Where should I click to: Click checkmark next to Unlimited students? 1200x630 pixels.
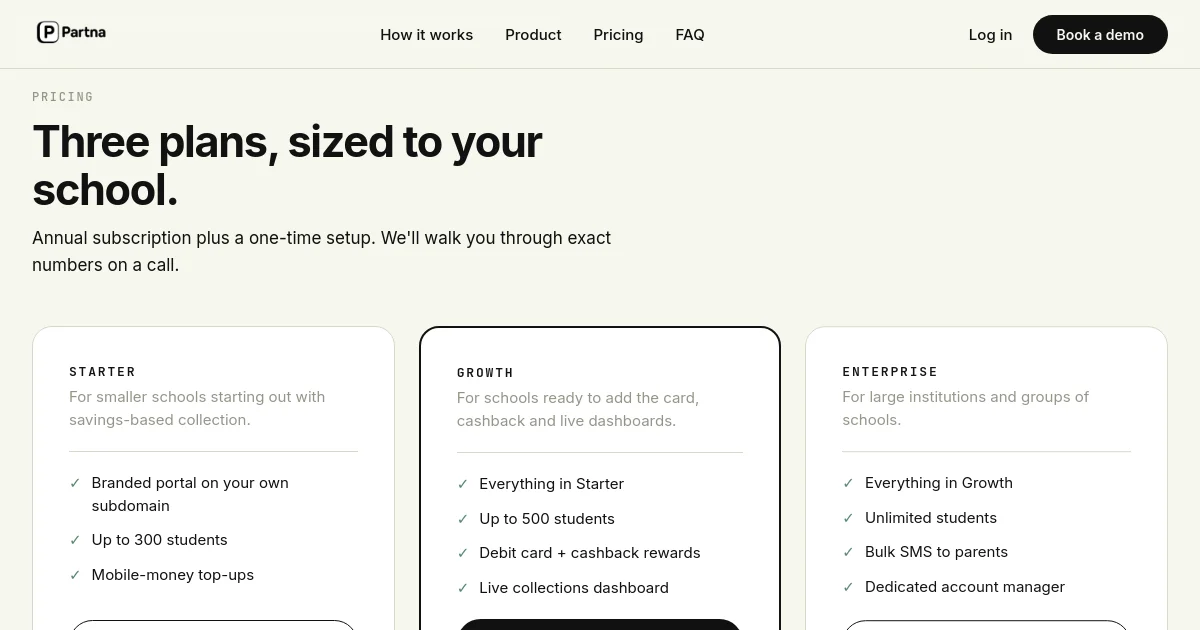(x=848, y=518)
